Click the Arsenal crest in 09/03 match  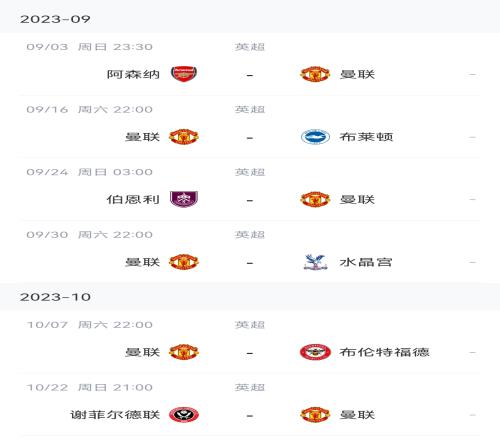click(x=184, y=74)
